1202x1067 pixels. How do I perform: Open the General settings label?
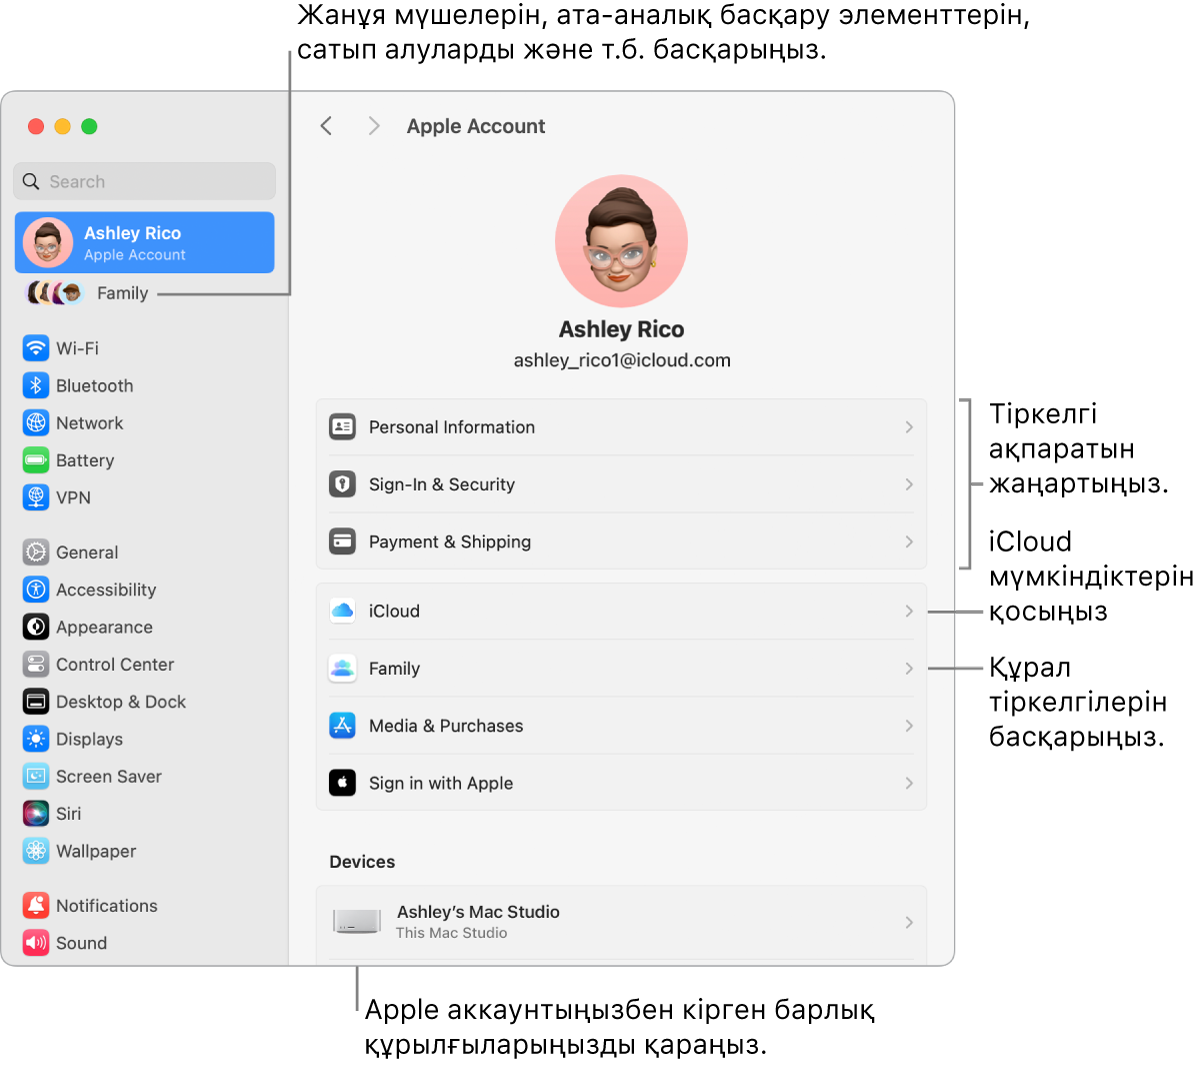87,552
